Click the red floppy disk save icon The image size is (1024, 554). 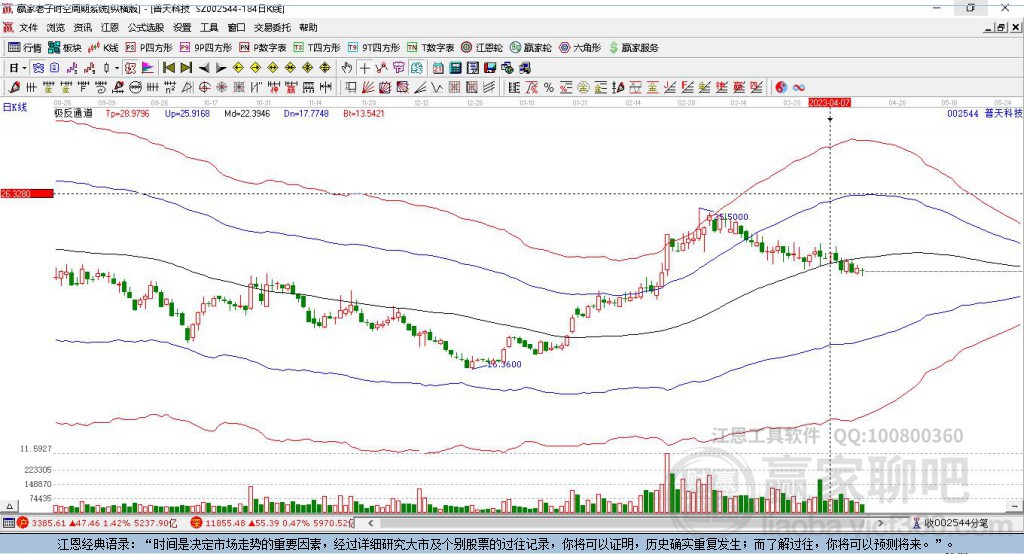(x=490, y=68)
